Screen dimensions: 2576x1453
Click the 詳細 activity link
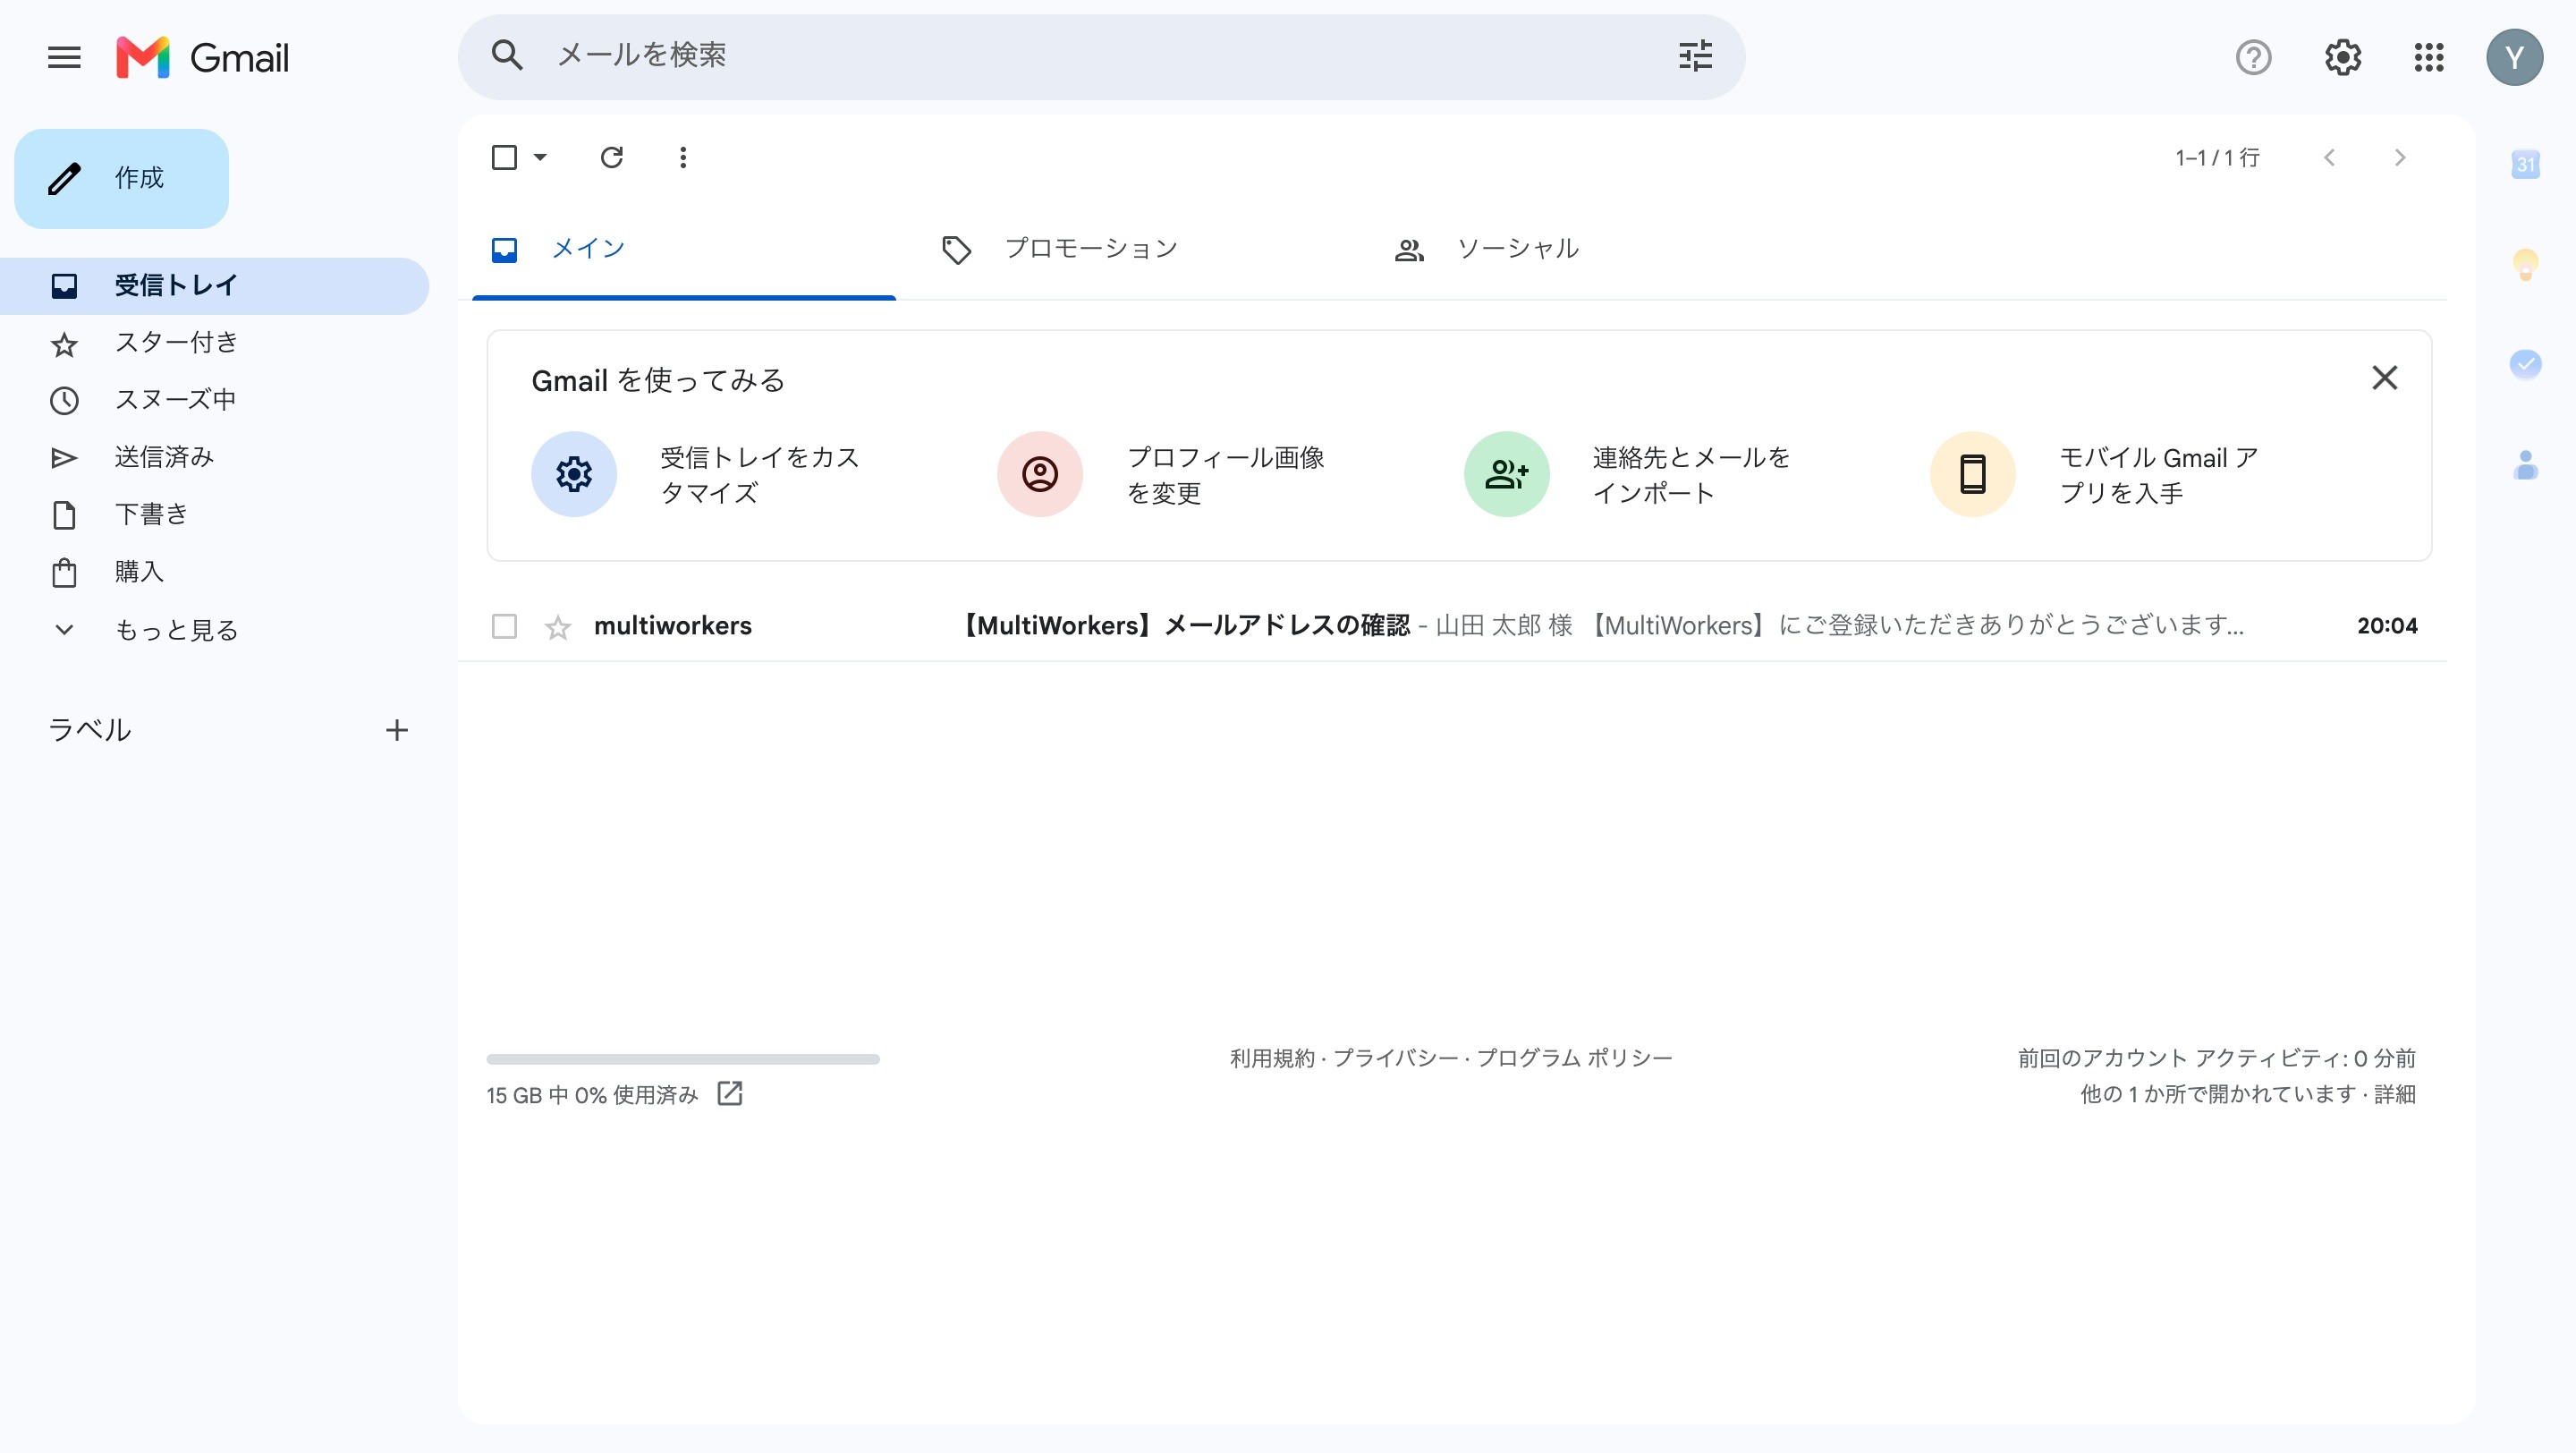[x=2395, y=1094]
